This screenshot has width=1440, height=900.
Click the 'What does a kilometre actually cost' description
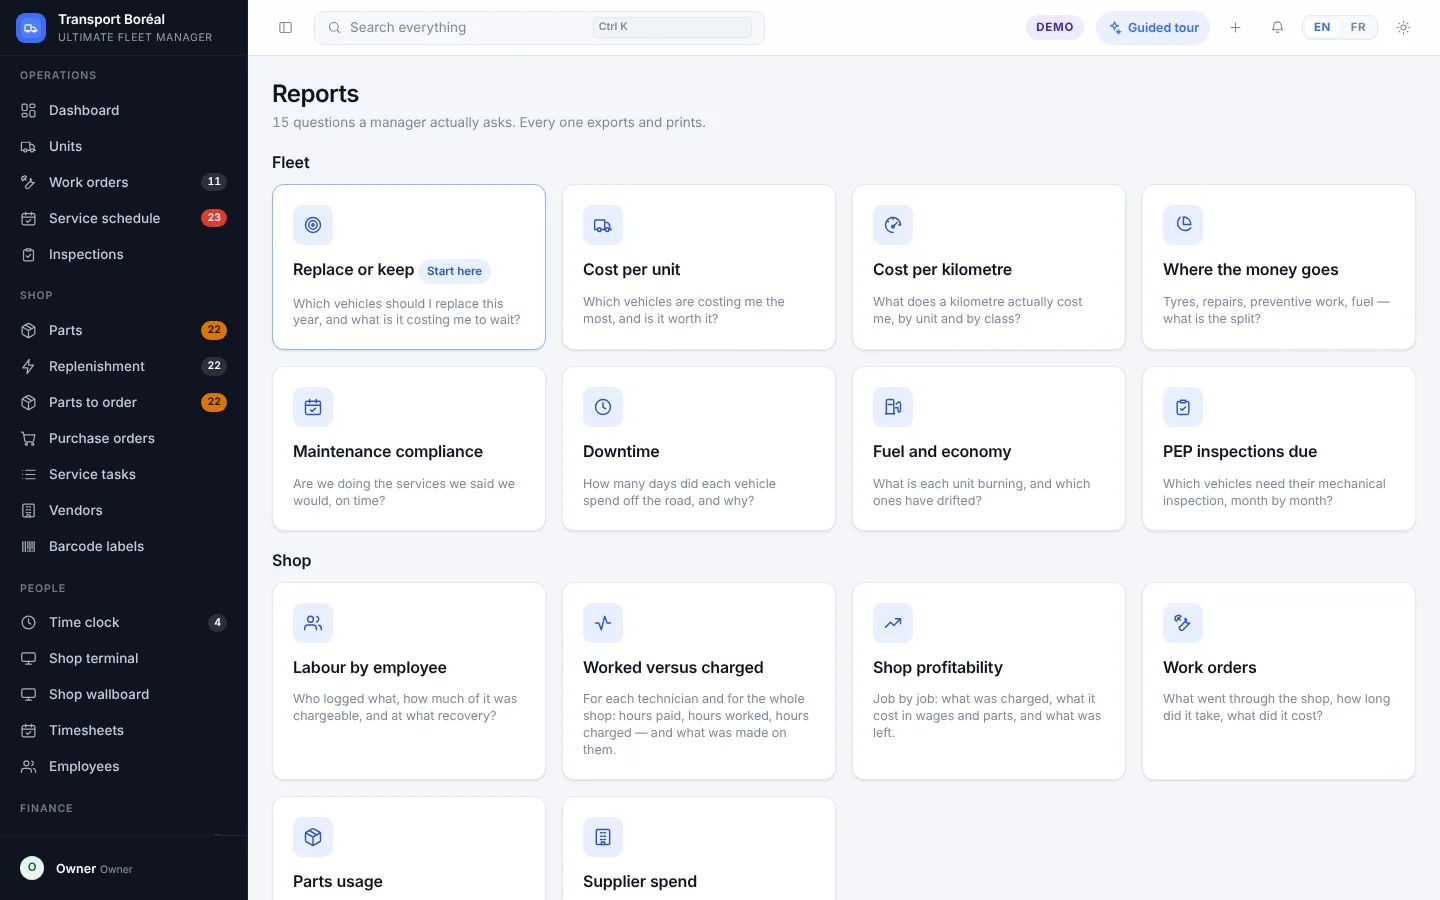pos(978,310)
